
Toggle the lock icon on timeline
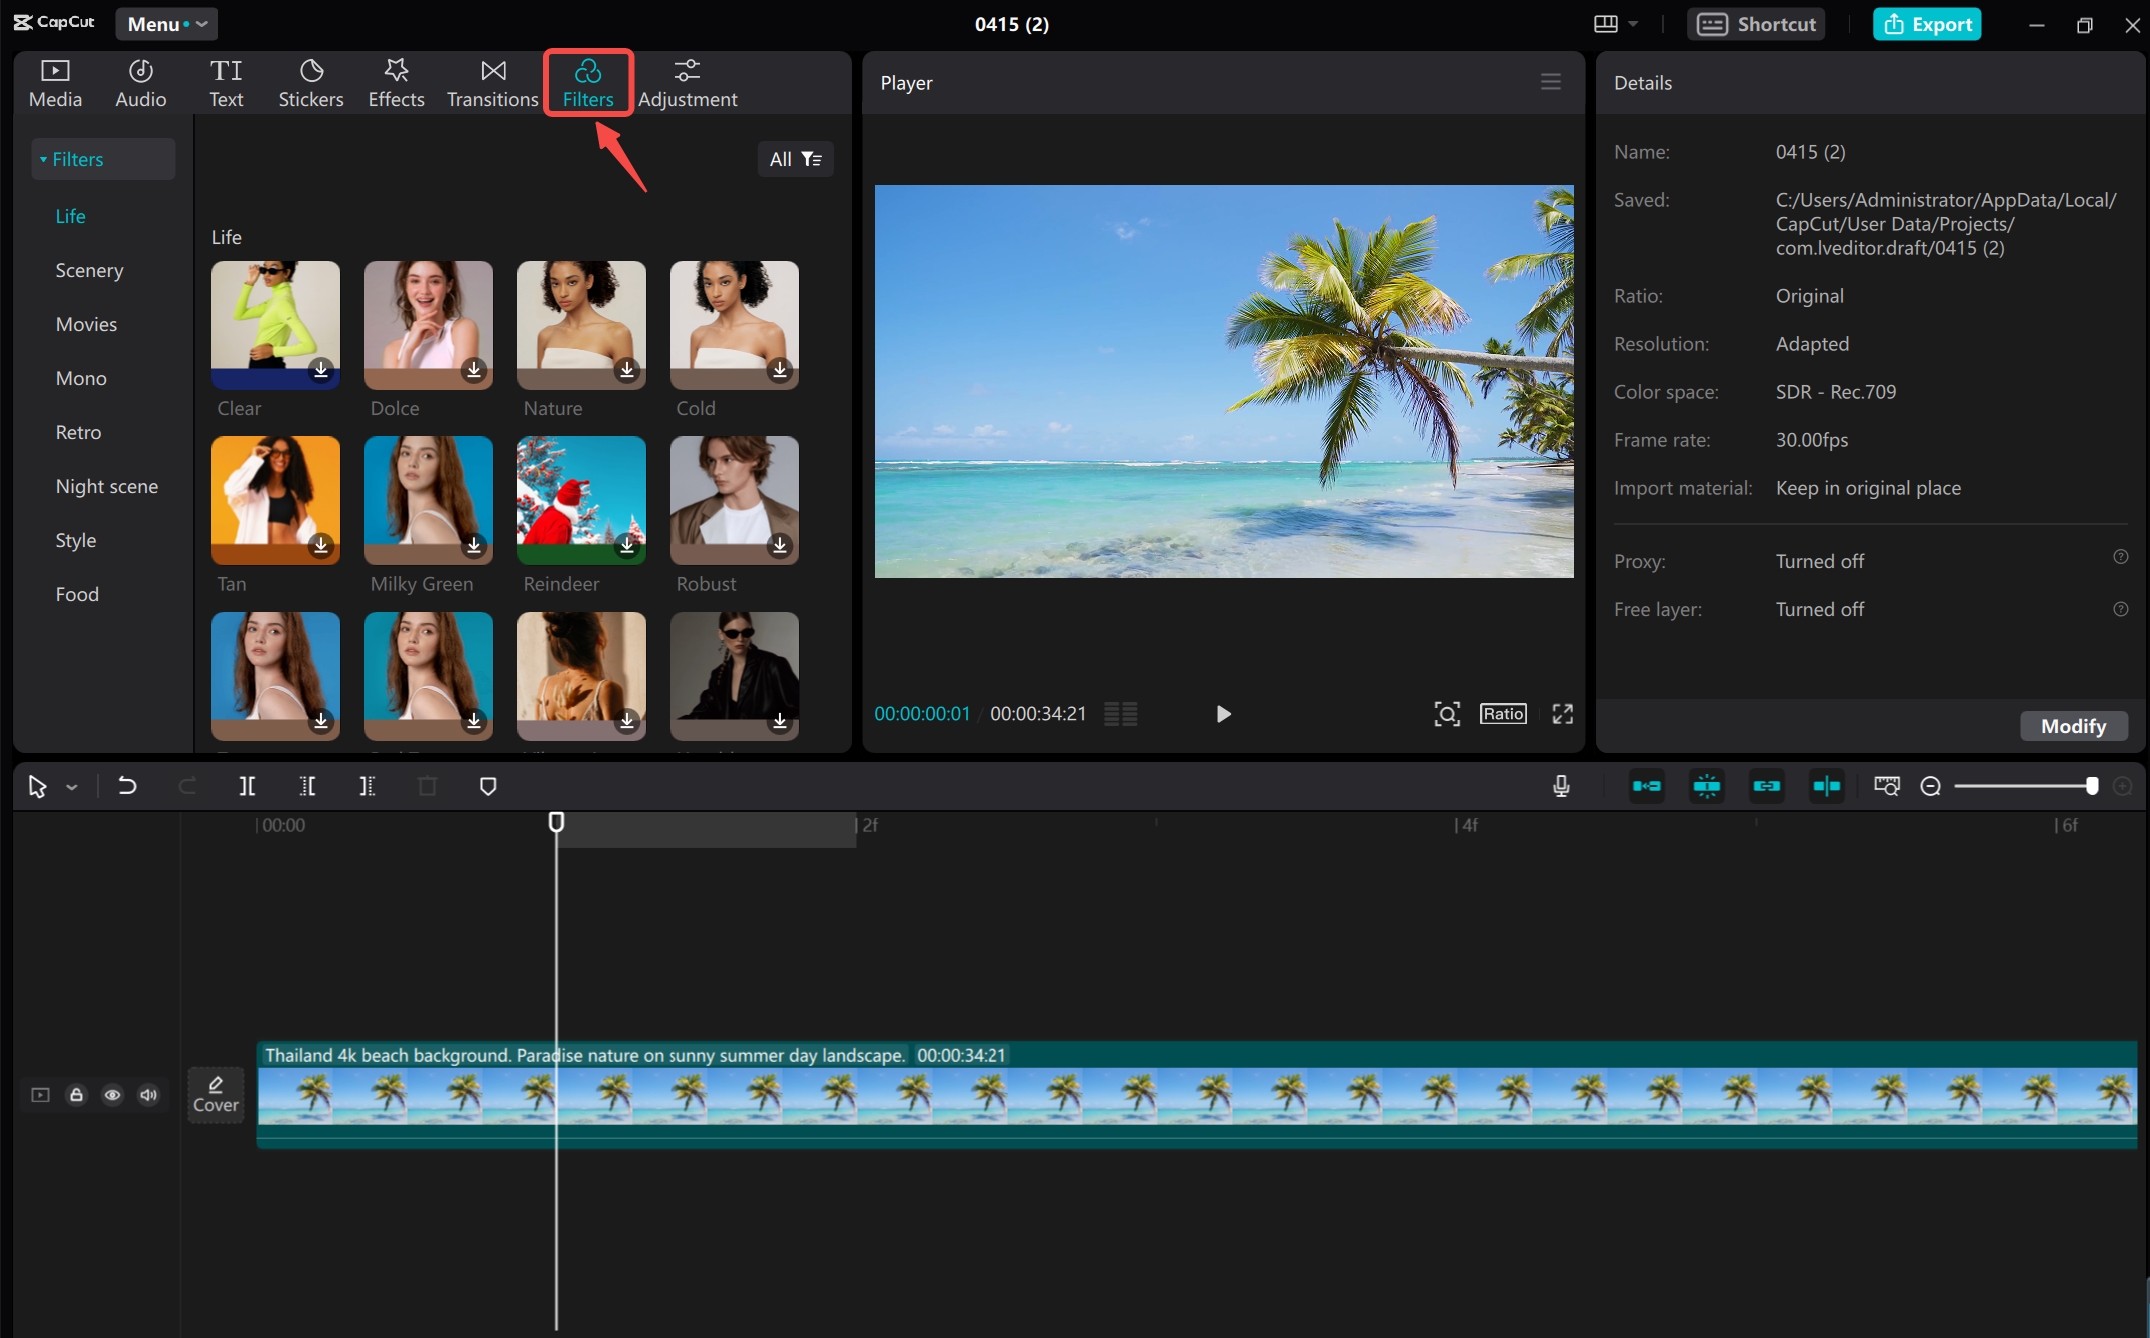coord(77,1096)
